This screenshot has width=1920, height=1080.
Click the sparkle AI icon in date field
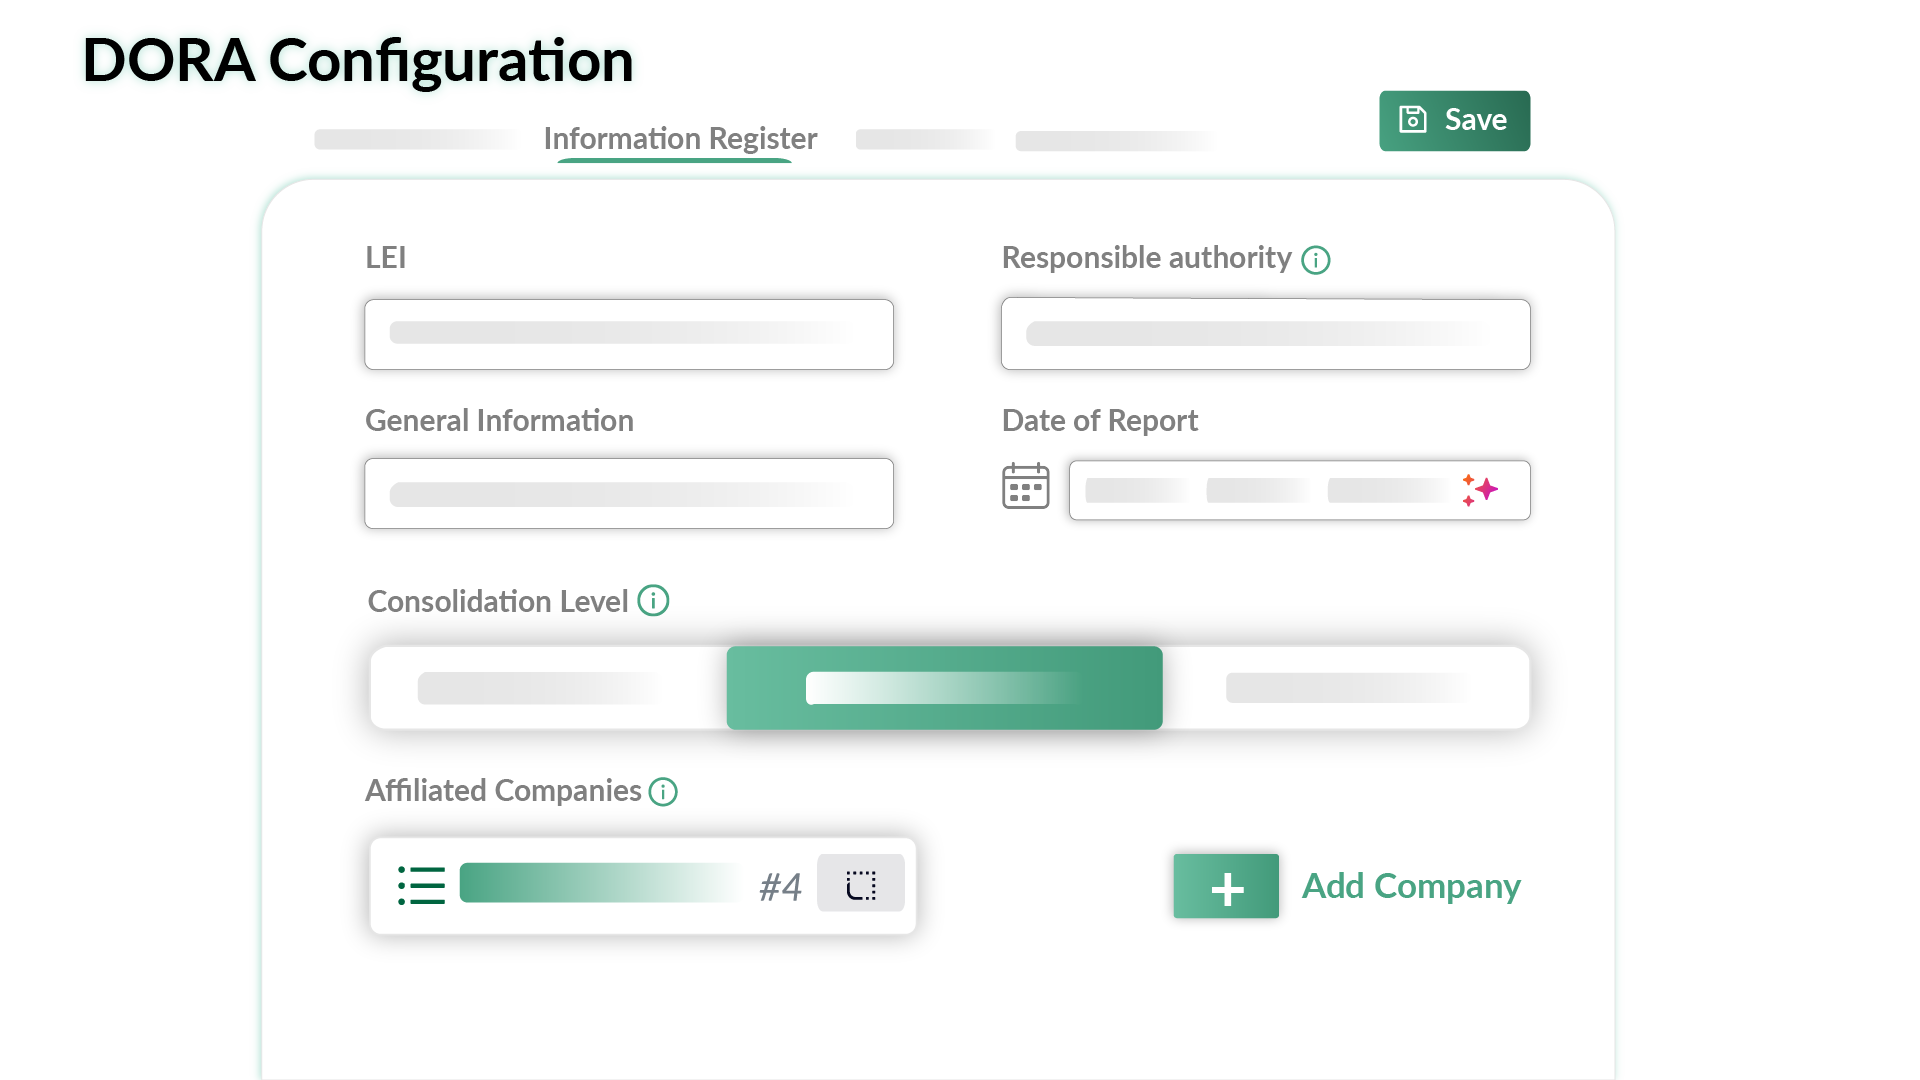pos(1480,490)
